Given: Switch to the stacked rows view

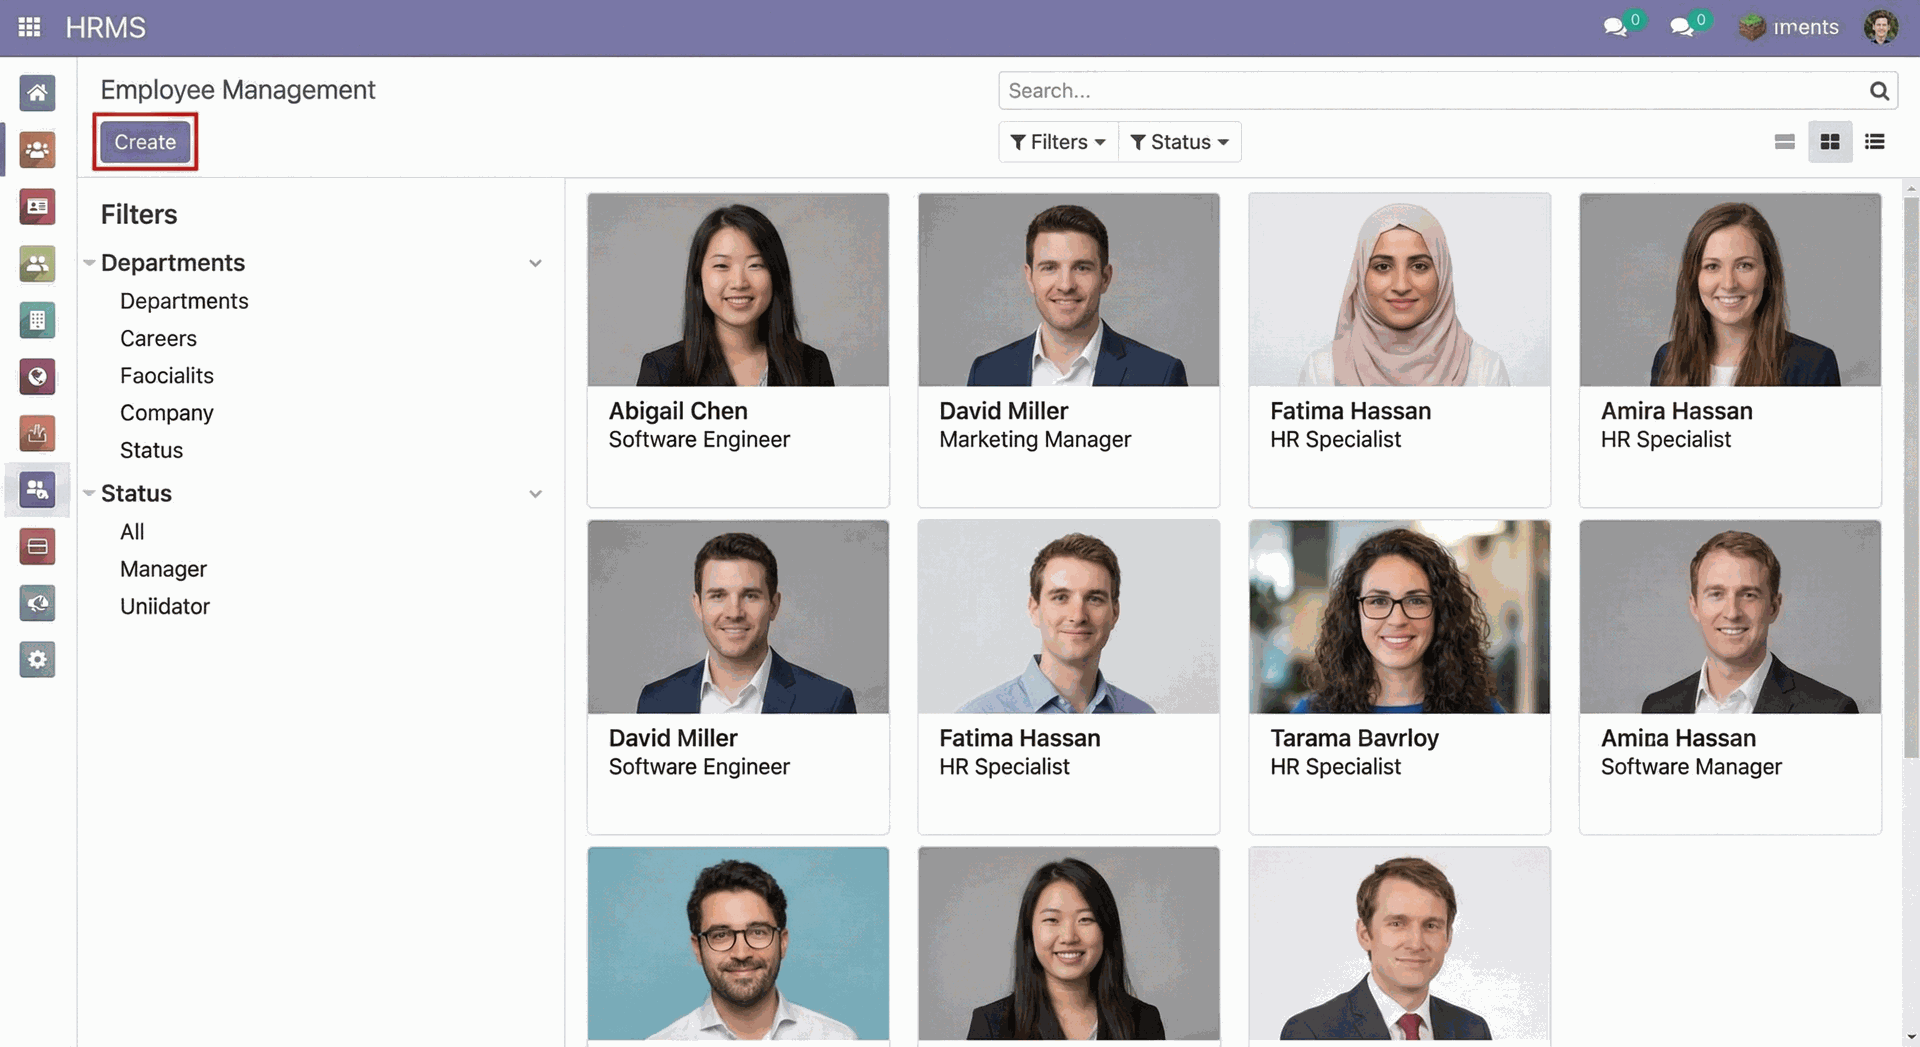Looking at the screenshot, I should (1784, 142).
